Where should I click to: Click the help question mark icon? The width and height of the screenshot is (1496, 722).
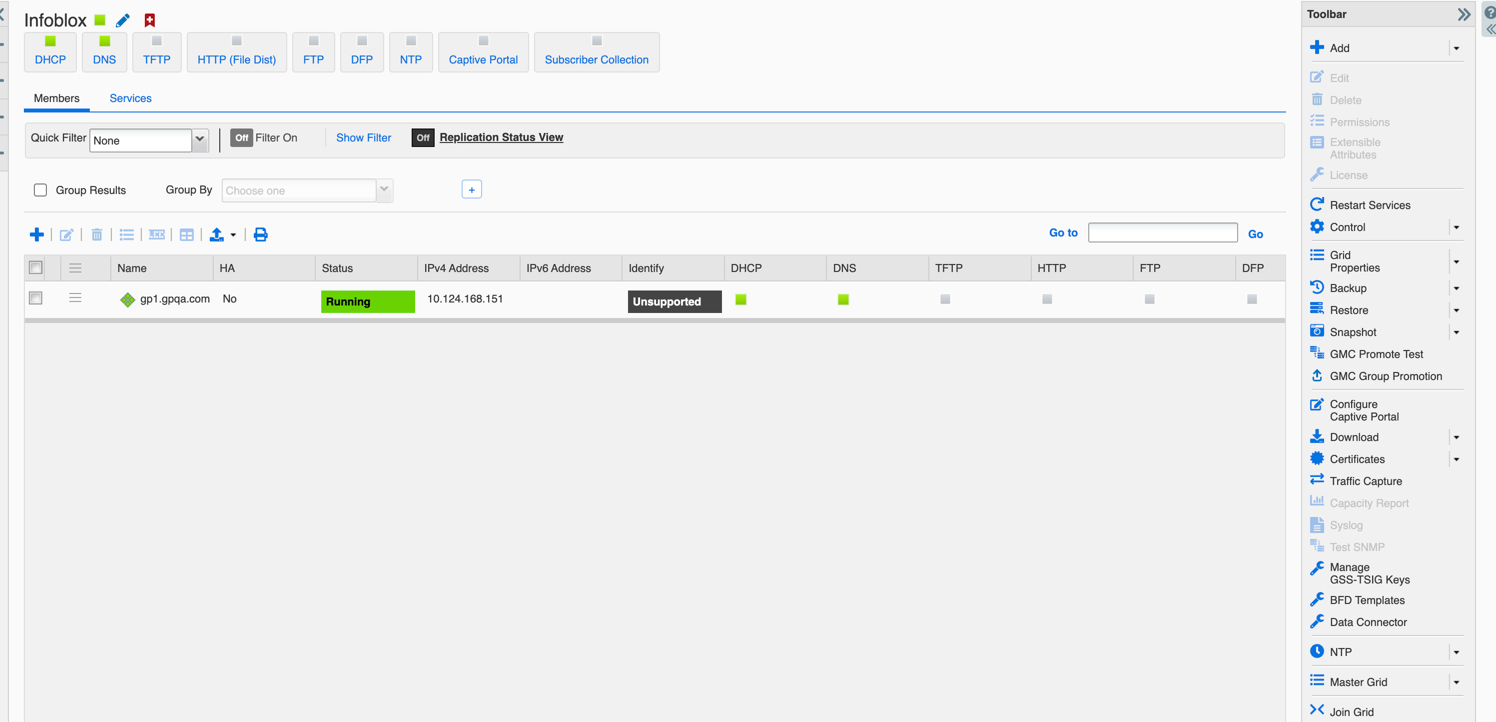1489,14
